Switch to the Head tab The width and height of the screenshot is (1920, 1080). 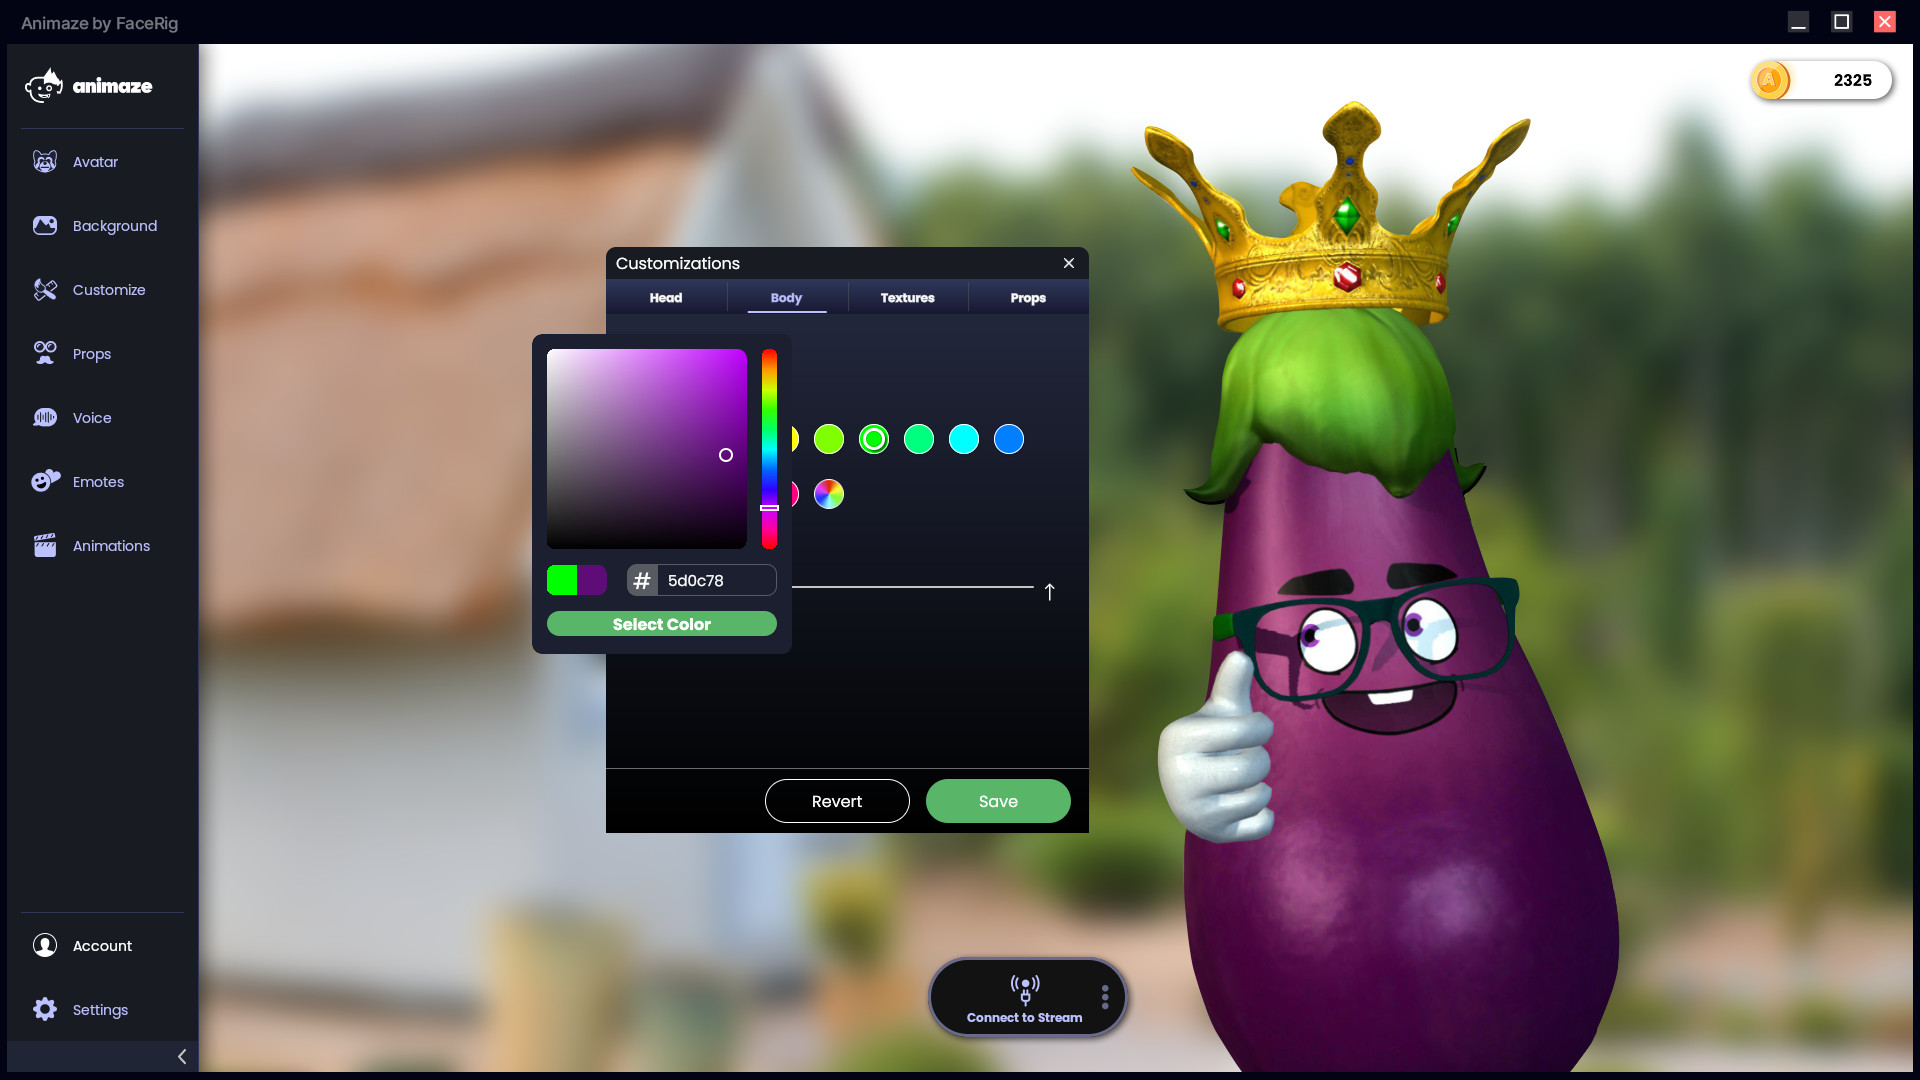point(665,297)
